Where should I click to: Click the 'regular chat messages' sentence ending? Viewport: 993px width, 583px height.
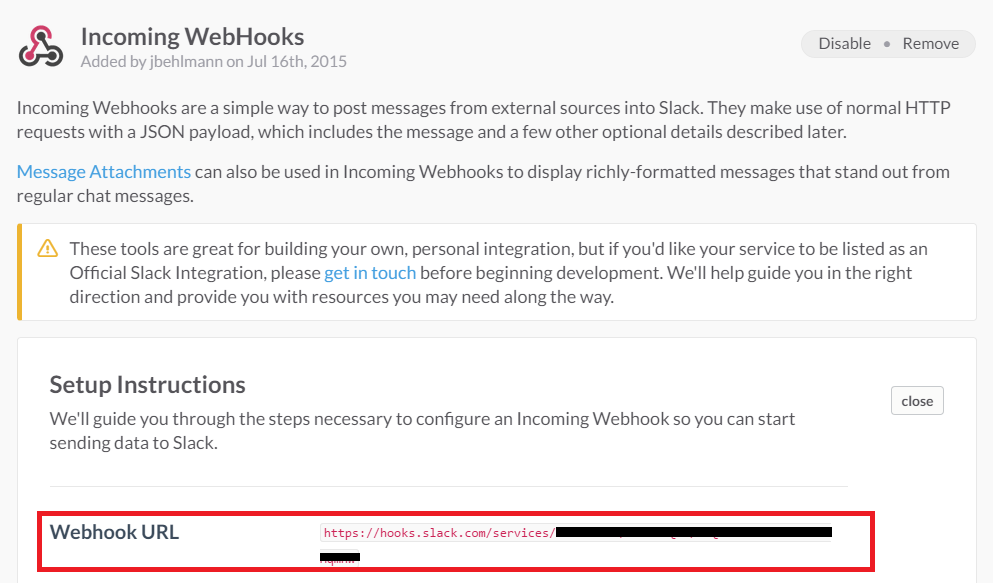[x=105, y=196]
